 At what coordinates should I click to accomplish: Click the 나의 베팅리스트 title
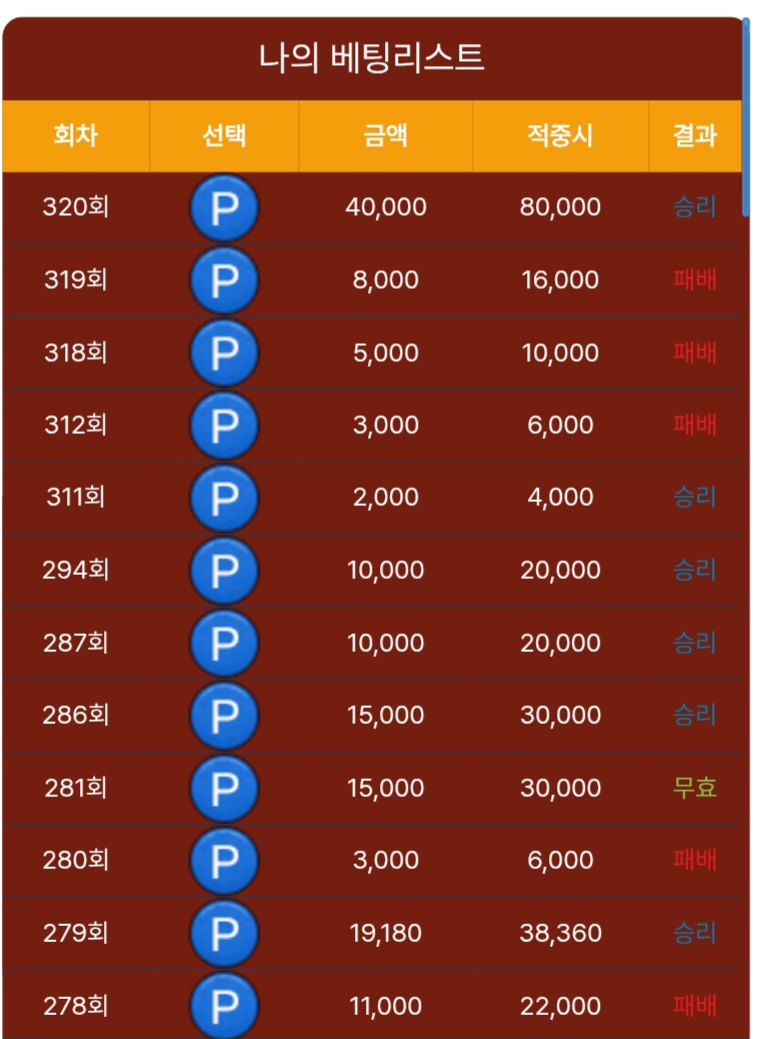pos(372,57)
